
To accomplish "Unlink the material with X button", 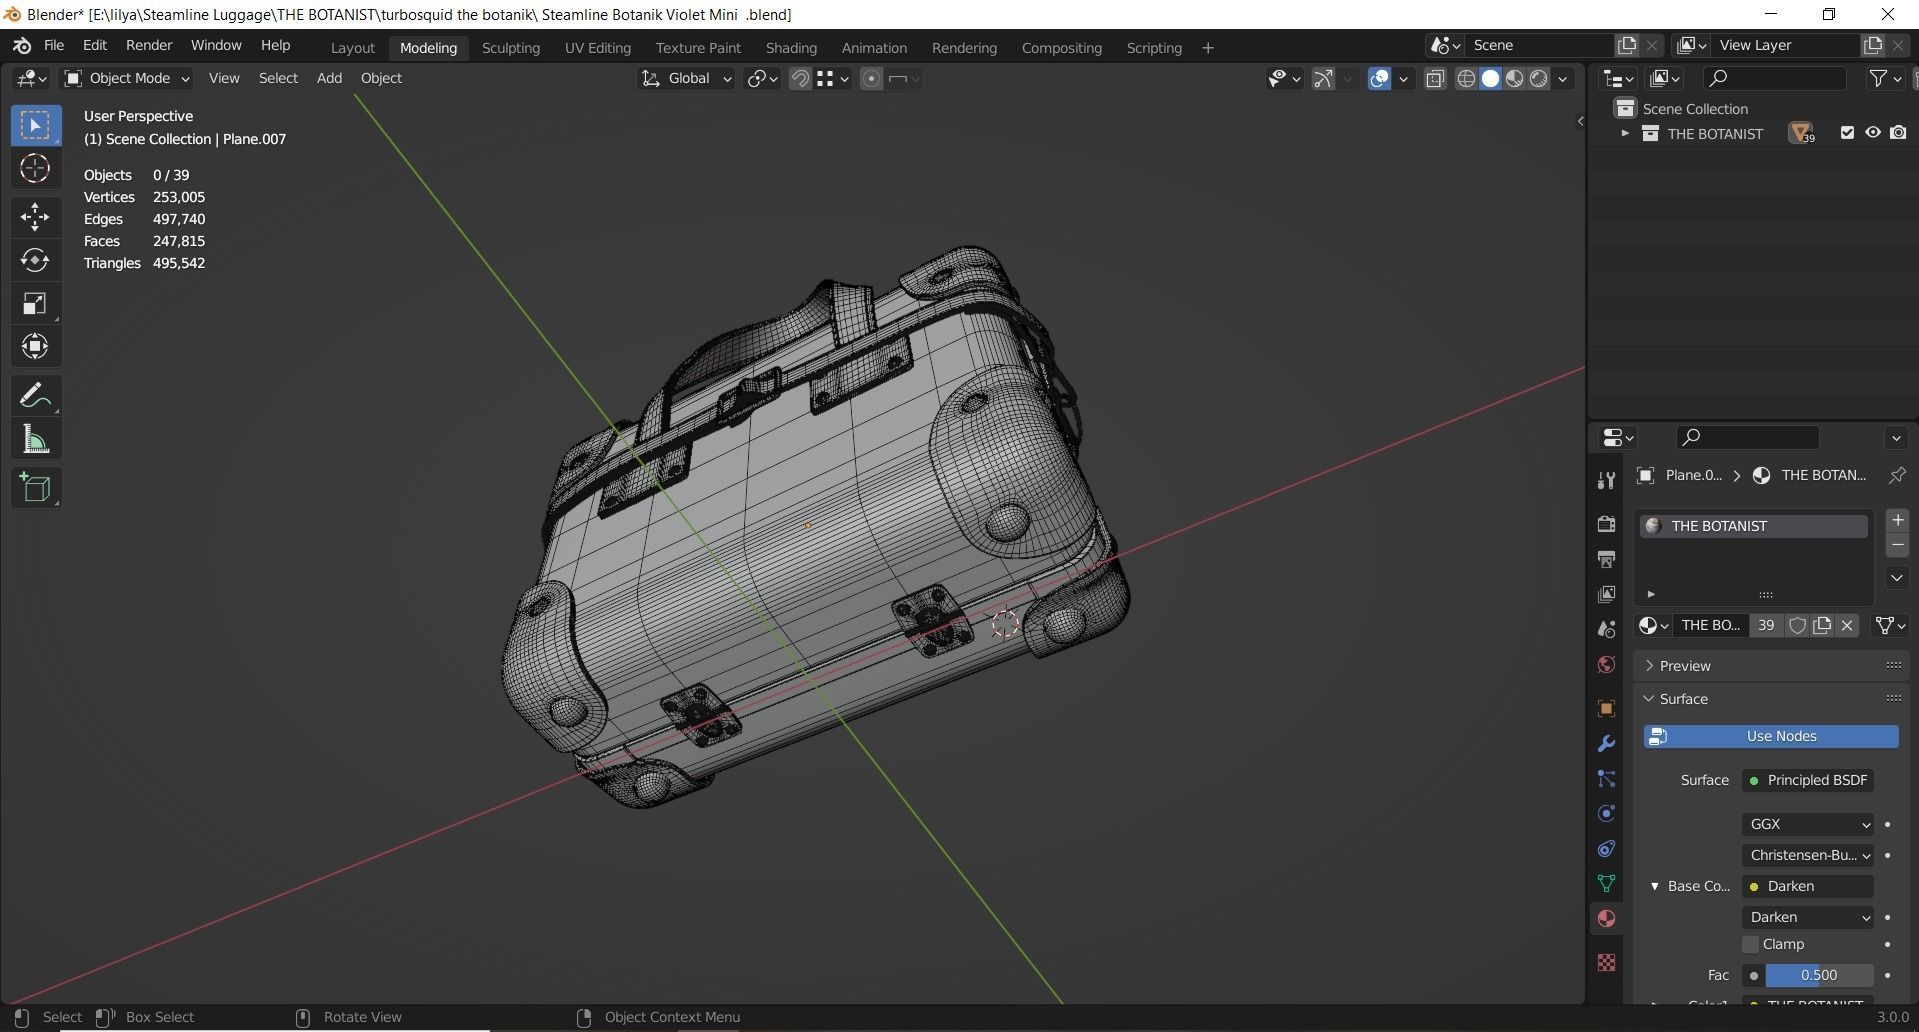I will 1847,626.
